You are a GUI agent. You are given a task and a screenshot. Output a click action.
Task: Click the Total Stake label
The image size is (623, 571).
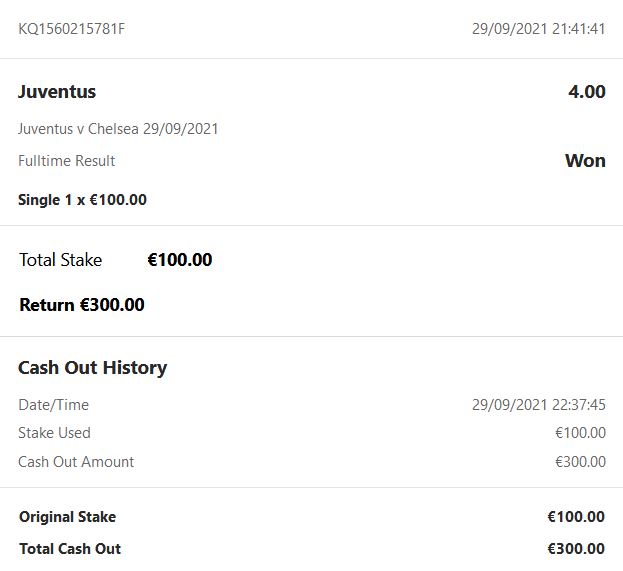(60, 260)
